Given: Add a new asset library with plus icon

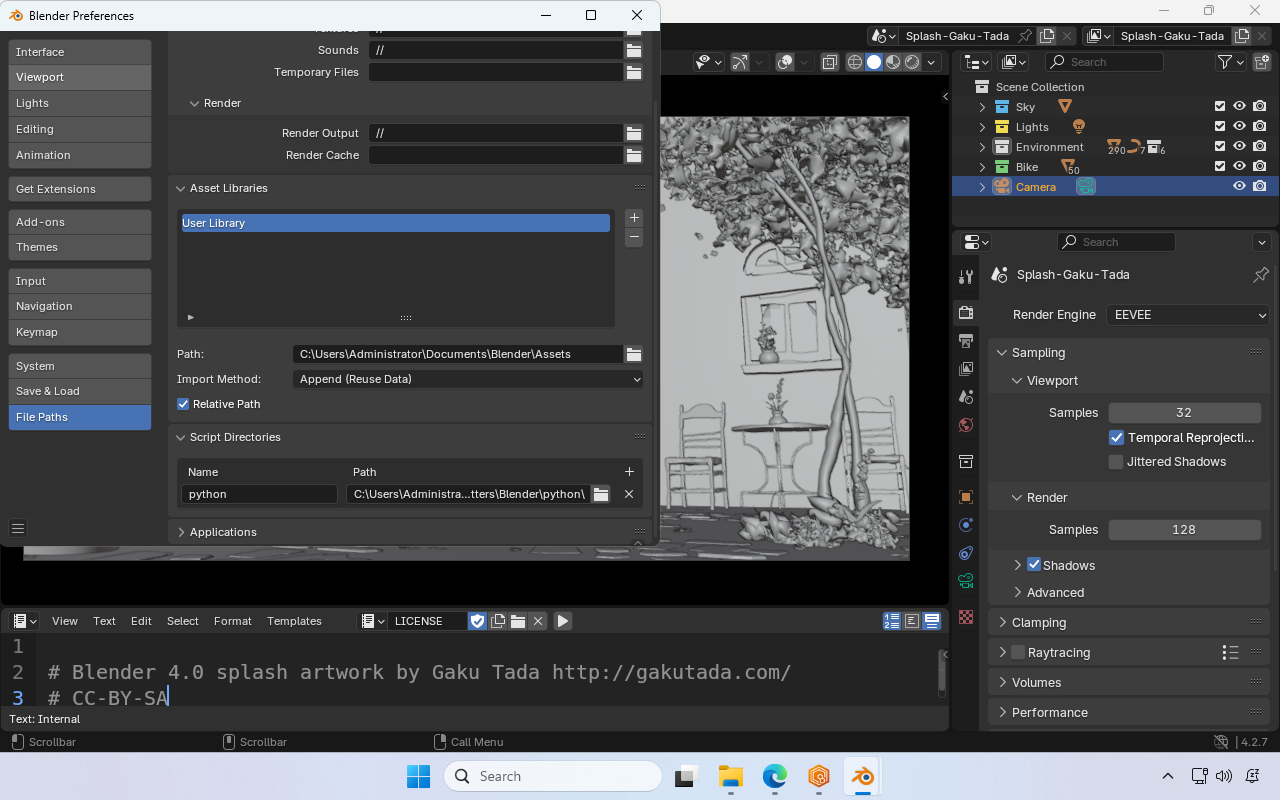Looking at the screenshot, I should (x=634, y=218).
